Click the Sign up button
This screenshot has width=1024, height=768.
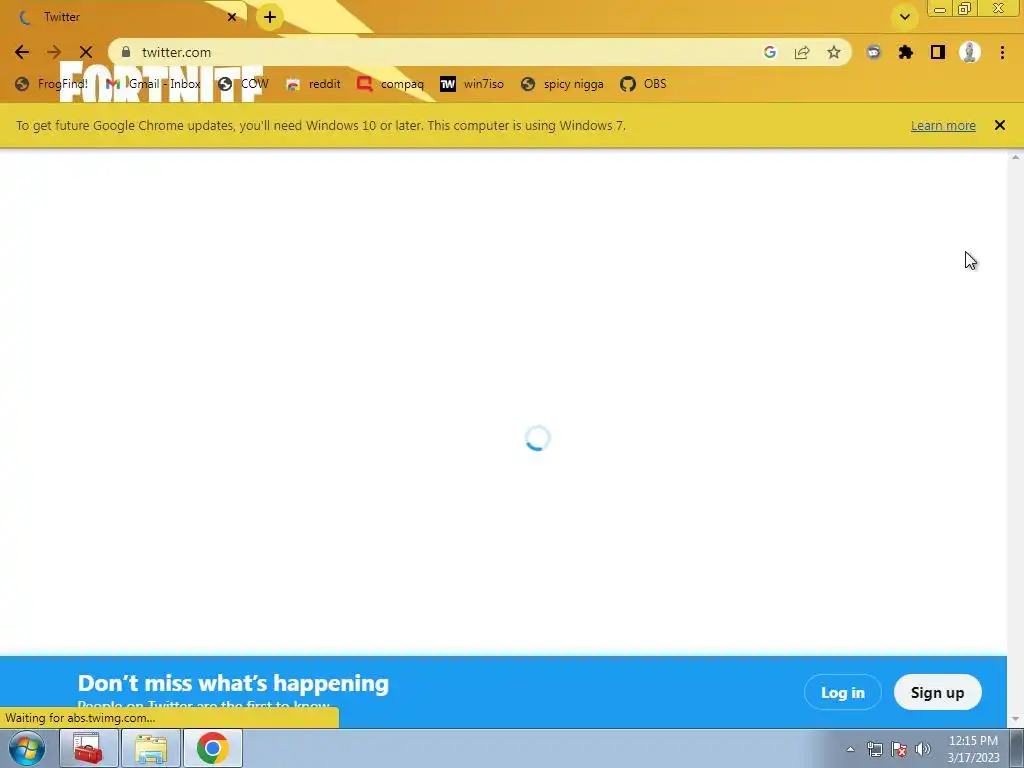point(937,692)
